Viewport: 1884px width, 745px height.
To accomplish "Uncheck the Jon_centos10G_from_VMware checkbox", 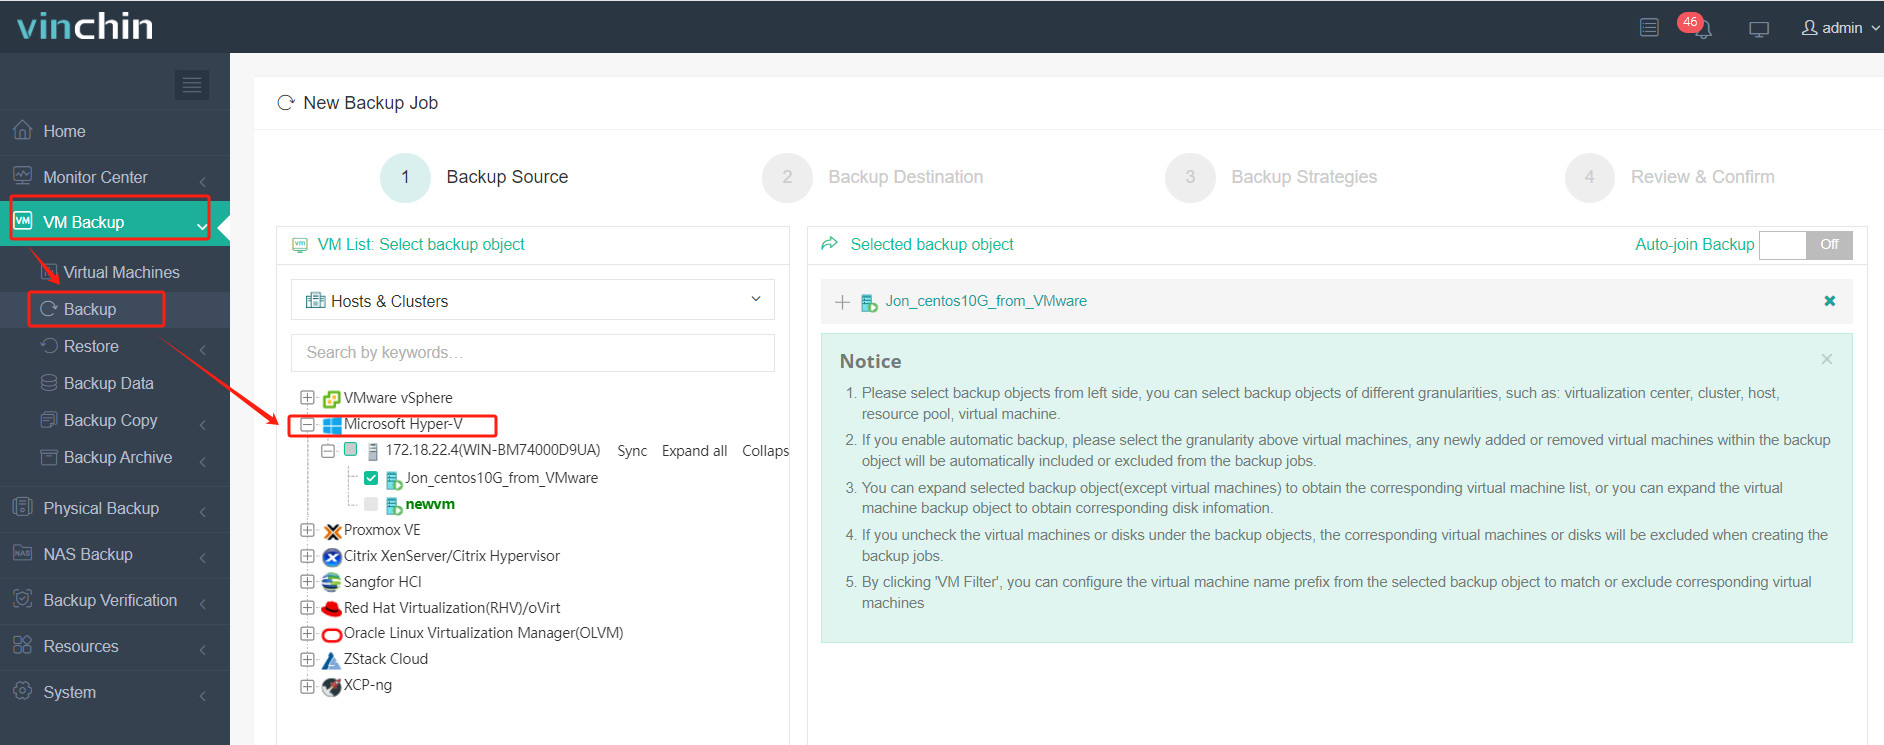I will 371,478.
